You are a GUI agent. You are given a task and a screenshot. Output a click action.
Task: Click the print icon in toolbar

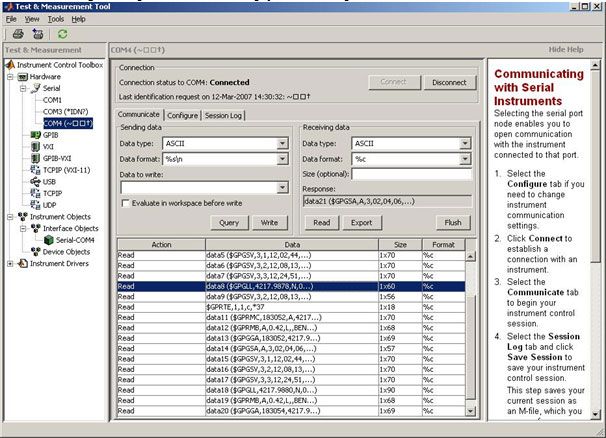coord(18,33)
